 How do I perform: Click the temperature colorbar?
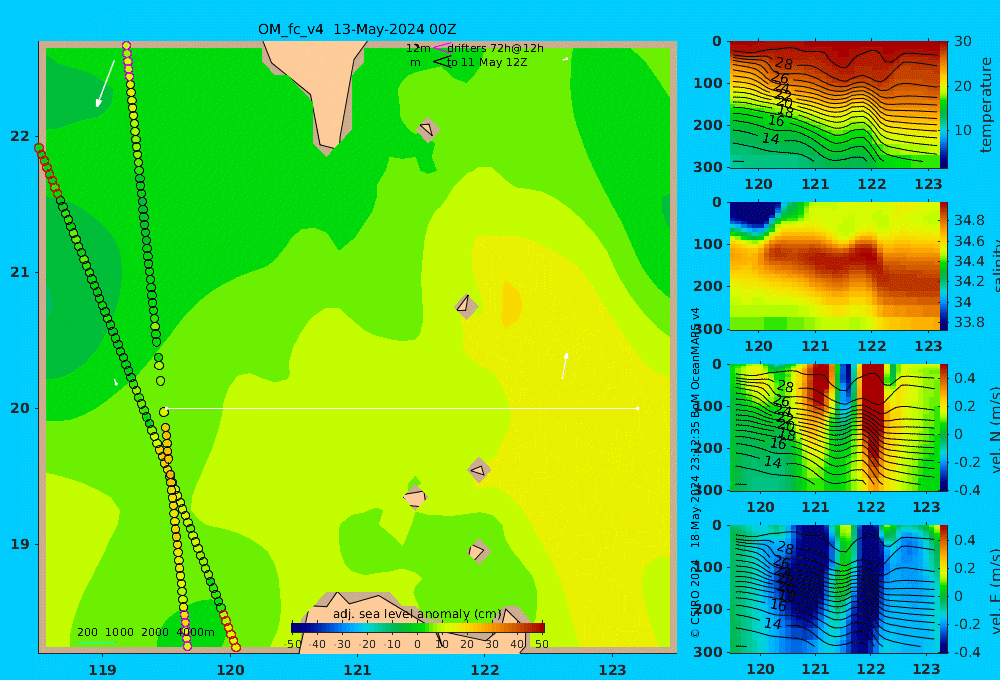point(944,105)
